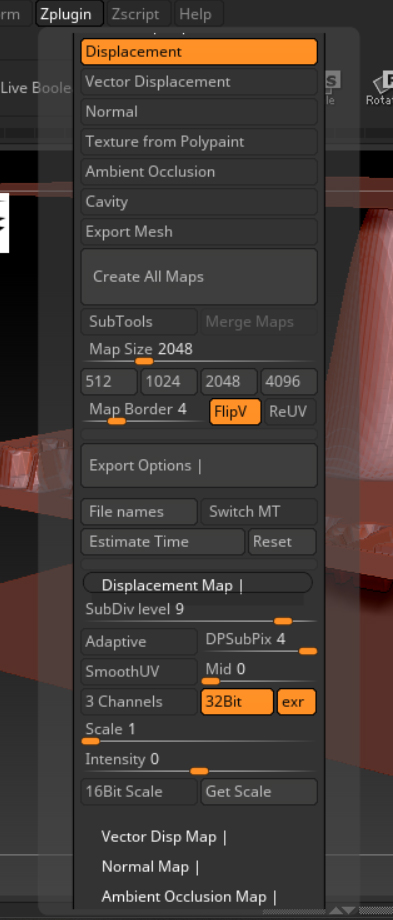This screenshot has height=920, width=393.
Task: Collapse the Displacement Map section
Action: (198, 585)
